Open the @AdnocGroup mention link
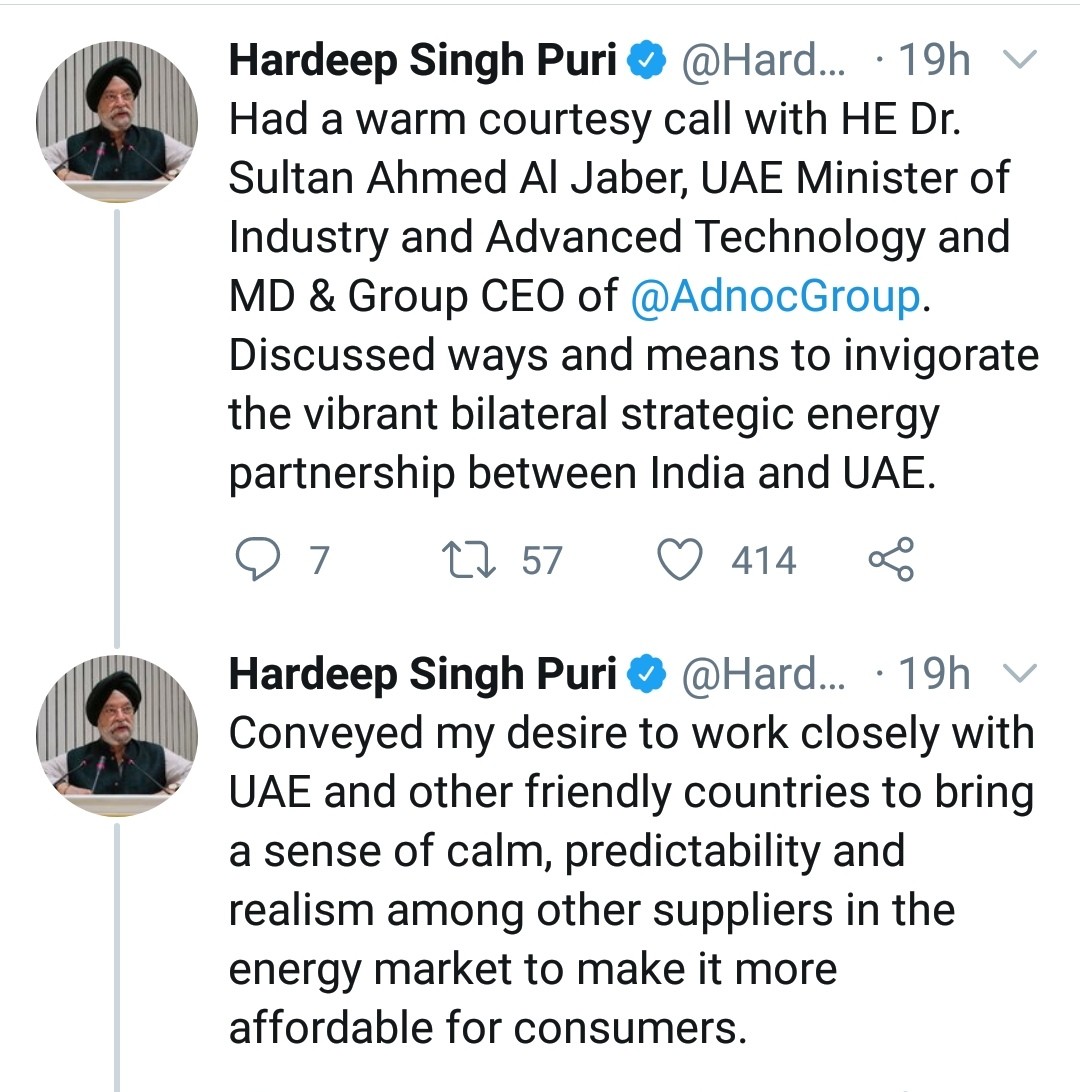Screen dimensions: 1080x1092 tap(774, 297)
